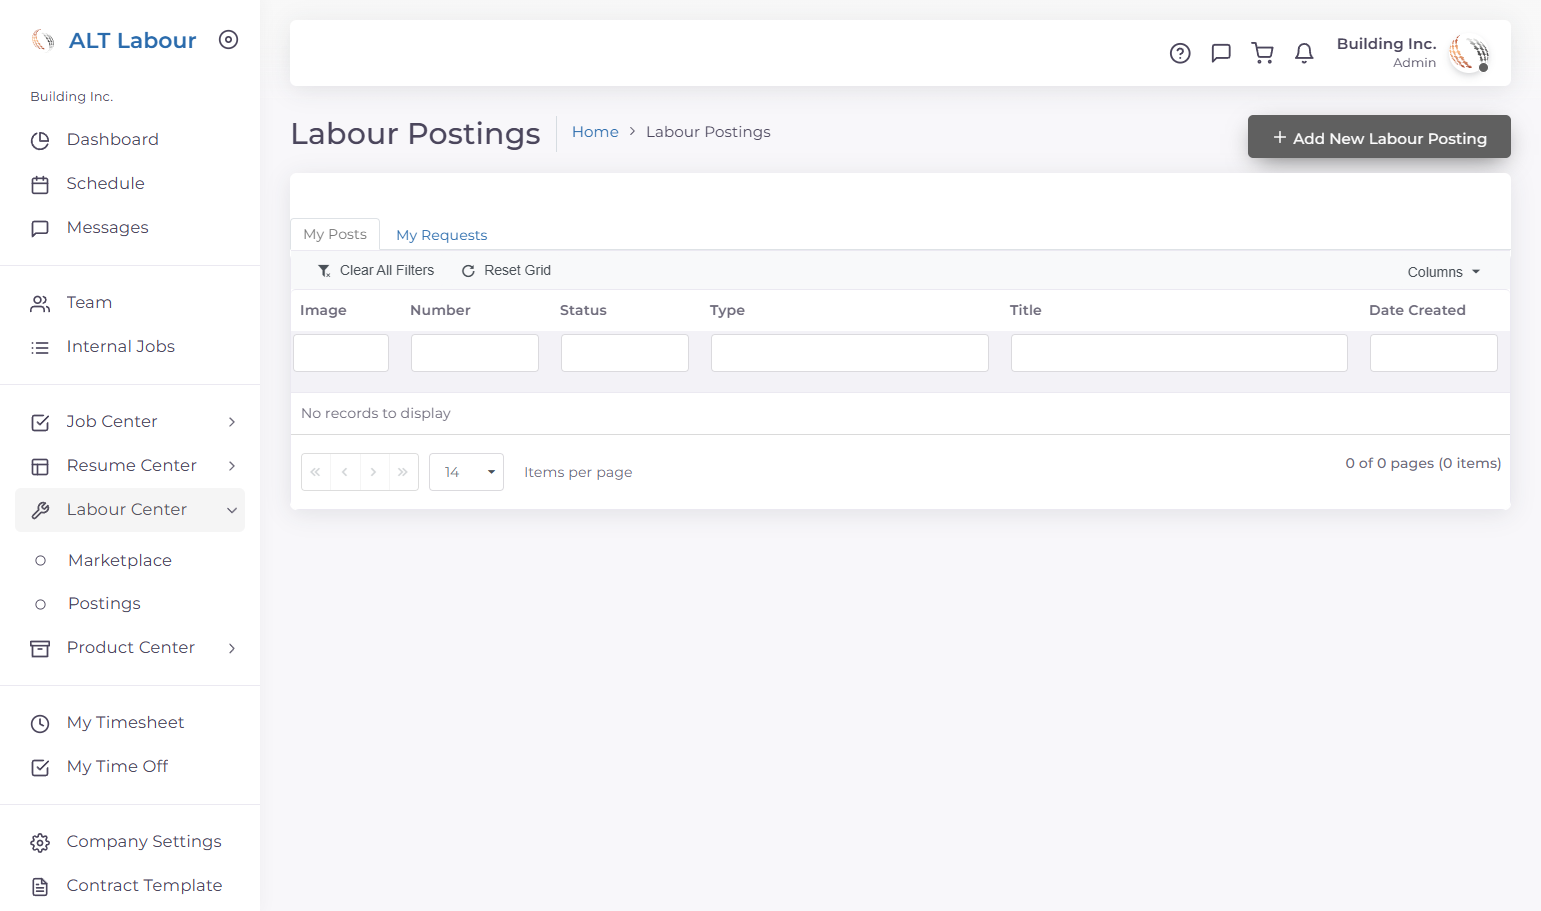Expand the Resume Center menu
1541x911 pixels.
(130, 466)
